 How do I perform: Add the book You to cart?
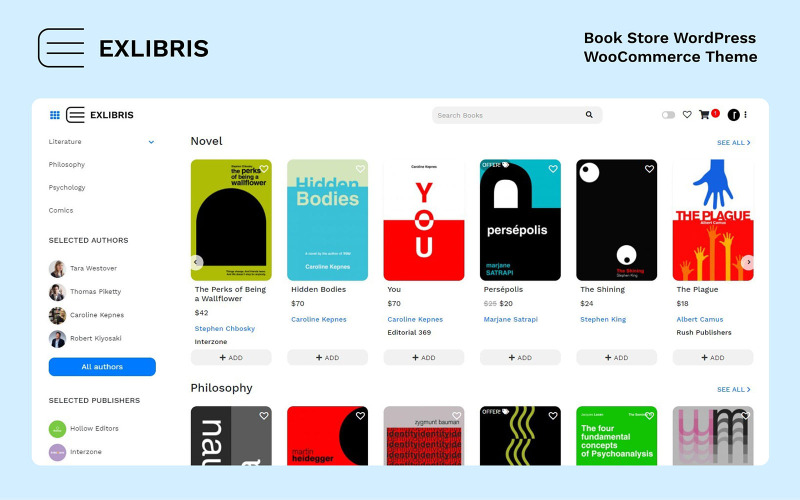pyautogui.click(x=424, y=358)
